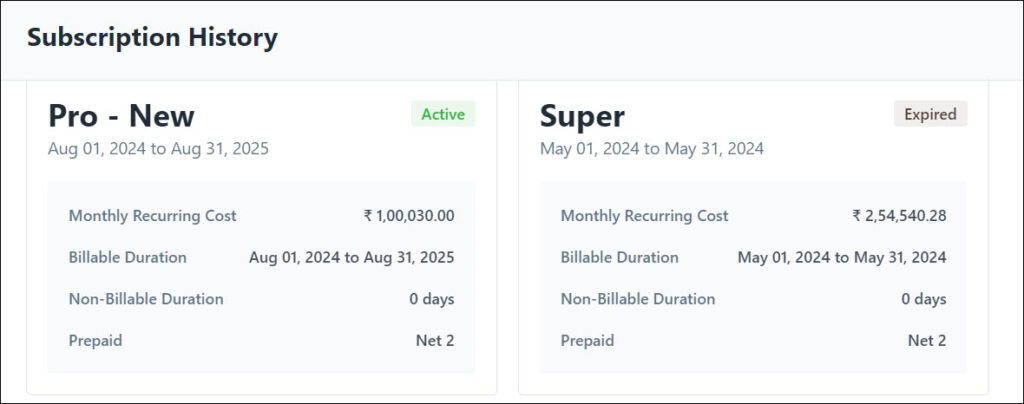Image resolution: width=1024 pixels, height=404 pixels.
Task: Click 0 days value in Super card
Action: (x=923, y=299)
